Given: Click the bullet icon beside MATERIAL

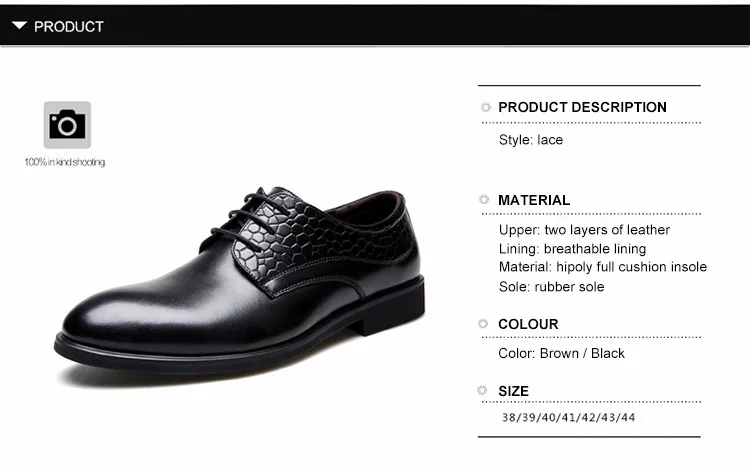Looking at the screenshot, I should tap(484, 199).
